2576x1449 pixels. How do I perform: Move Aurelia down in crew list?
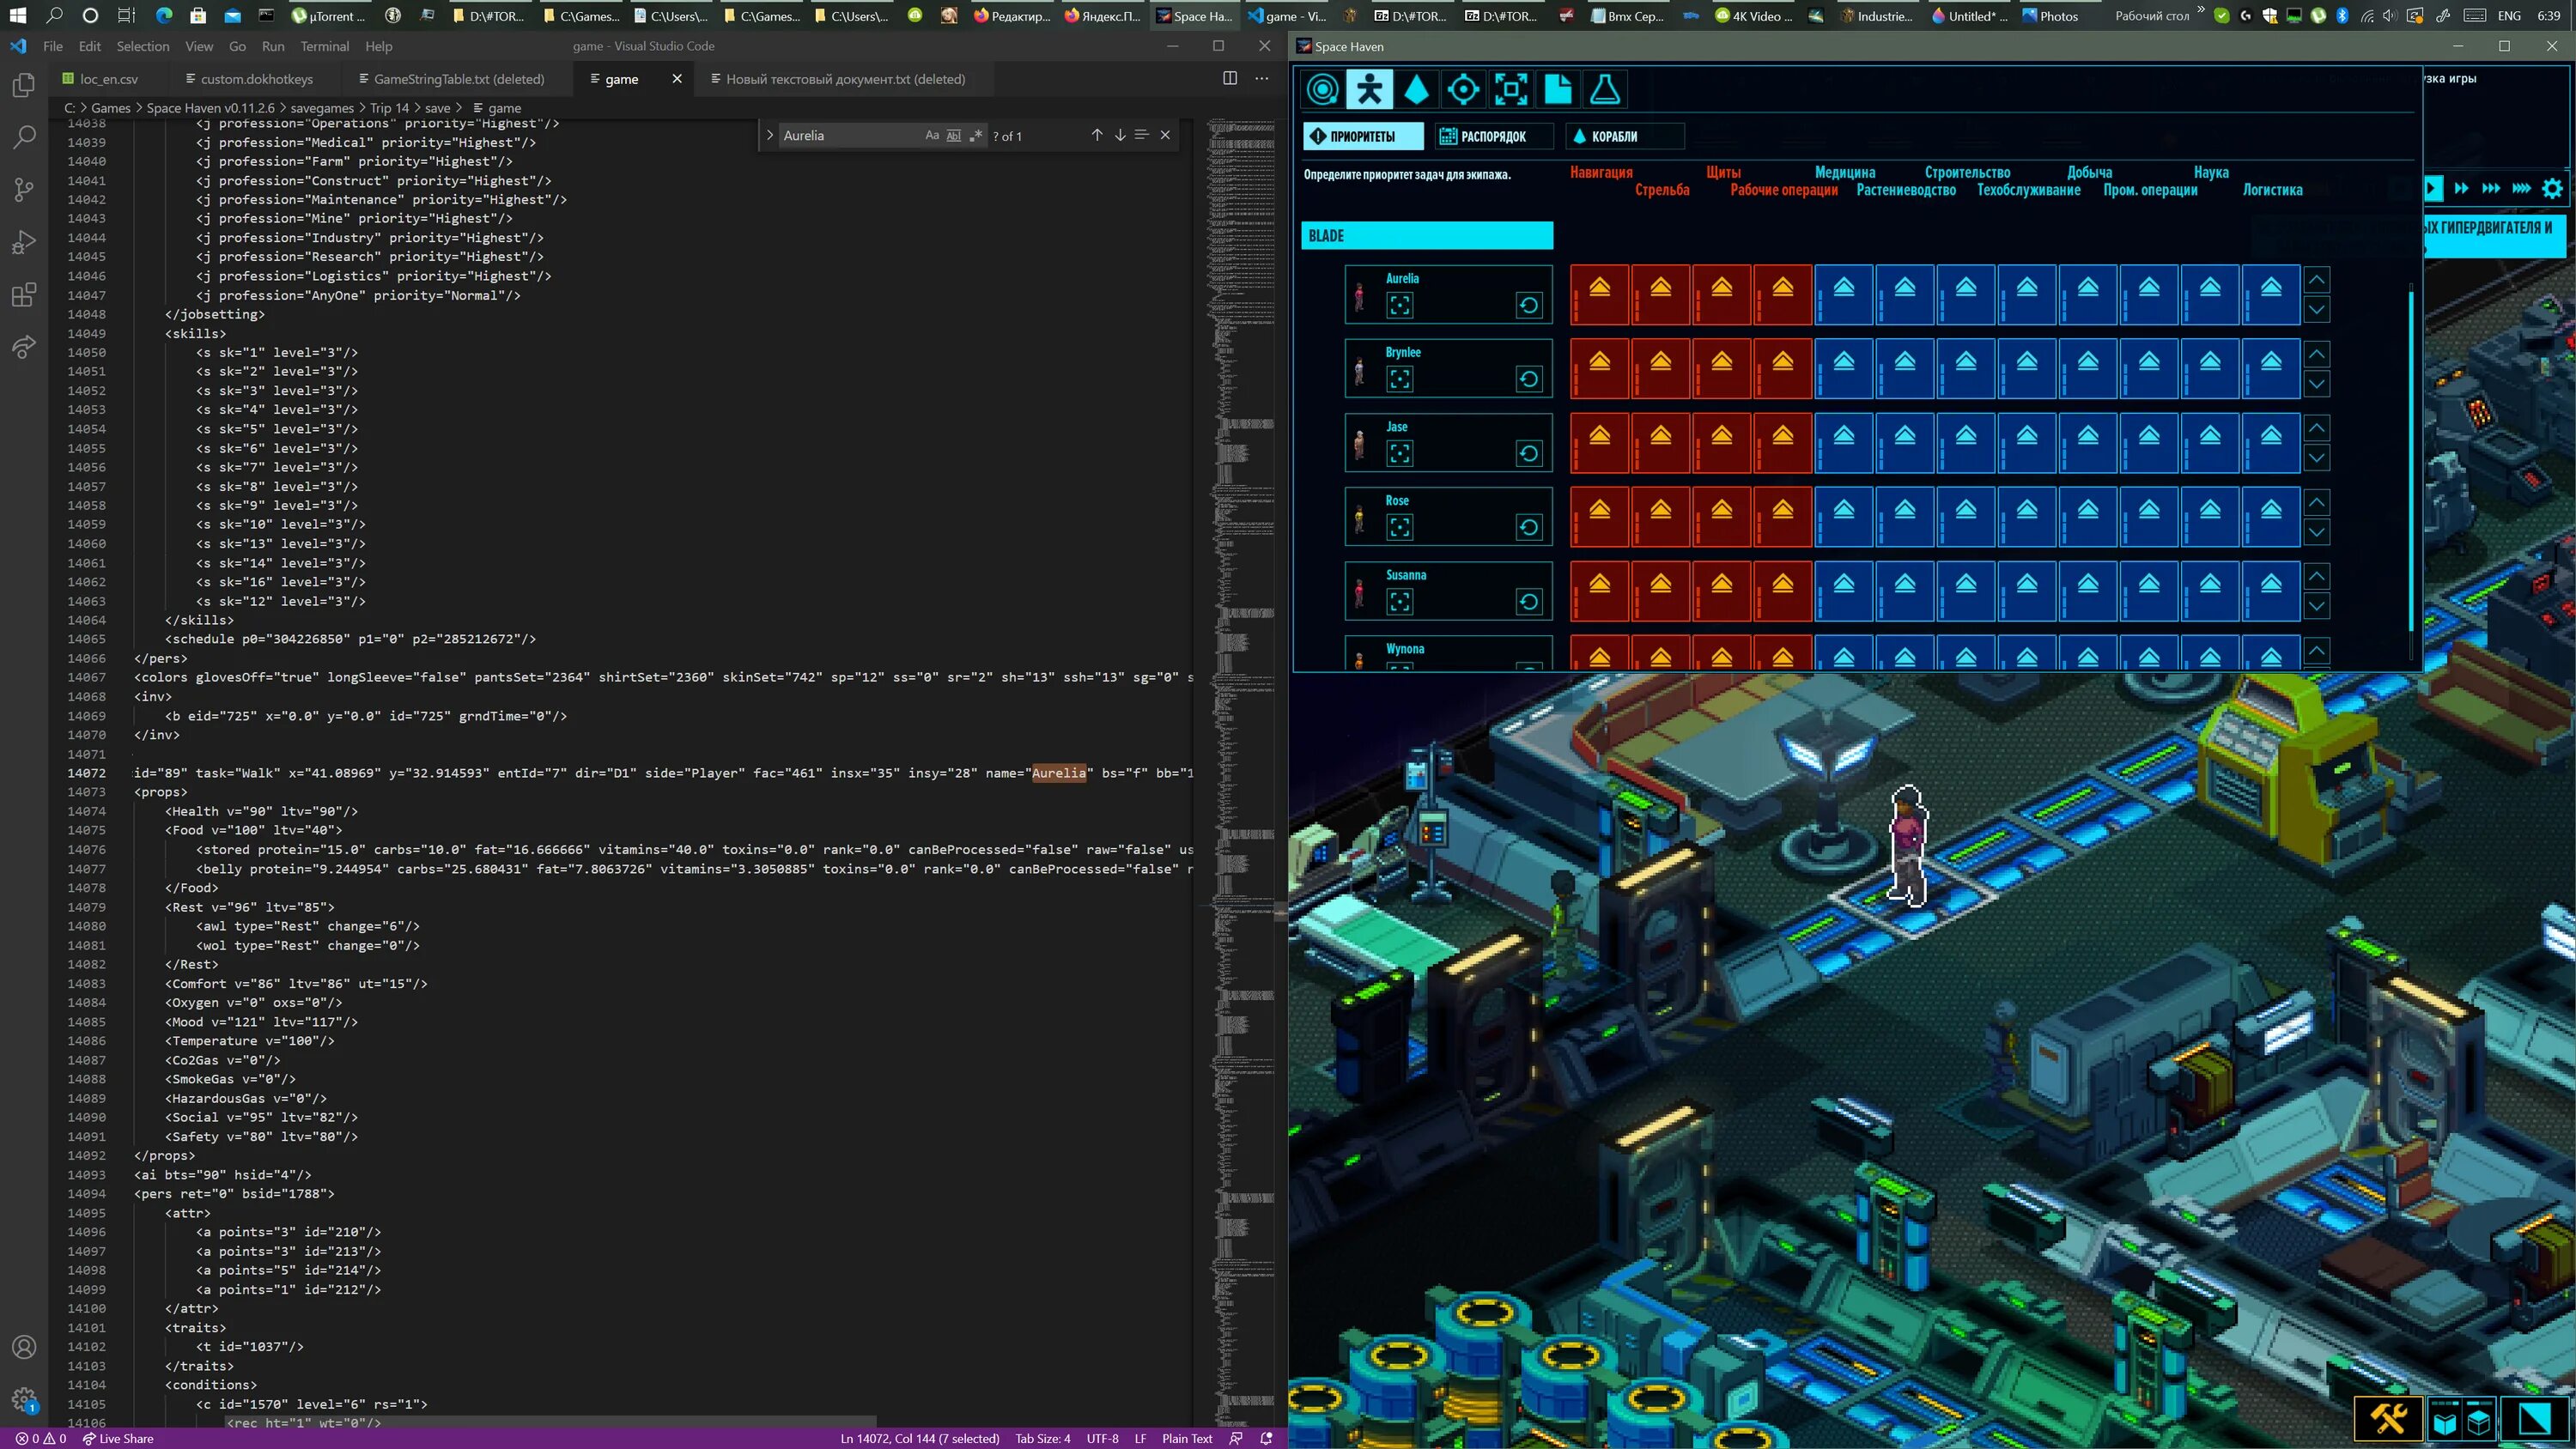(2316, 310)
